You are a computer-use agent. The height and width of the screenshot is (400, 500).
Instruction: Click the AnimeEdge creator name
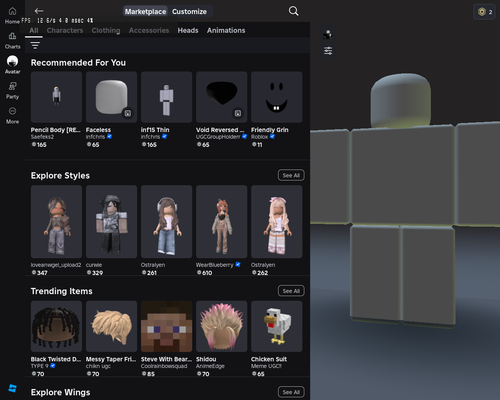(x=210, y=366)
